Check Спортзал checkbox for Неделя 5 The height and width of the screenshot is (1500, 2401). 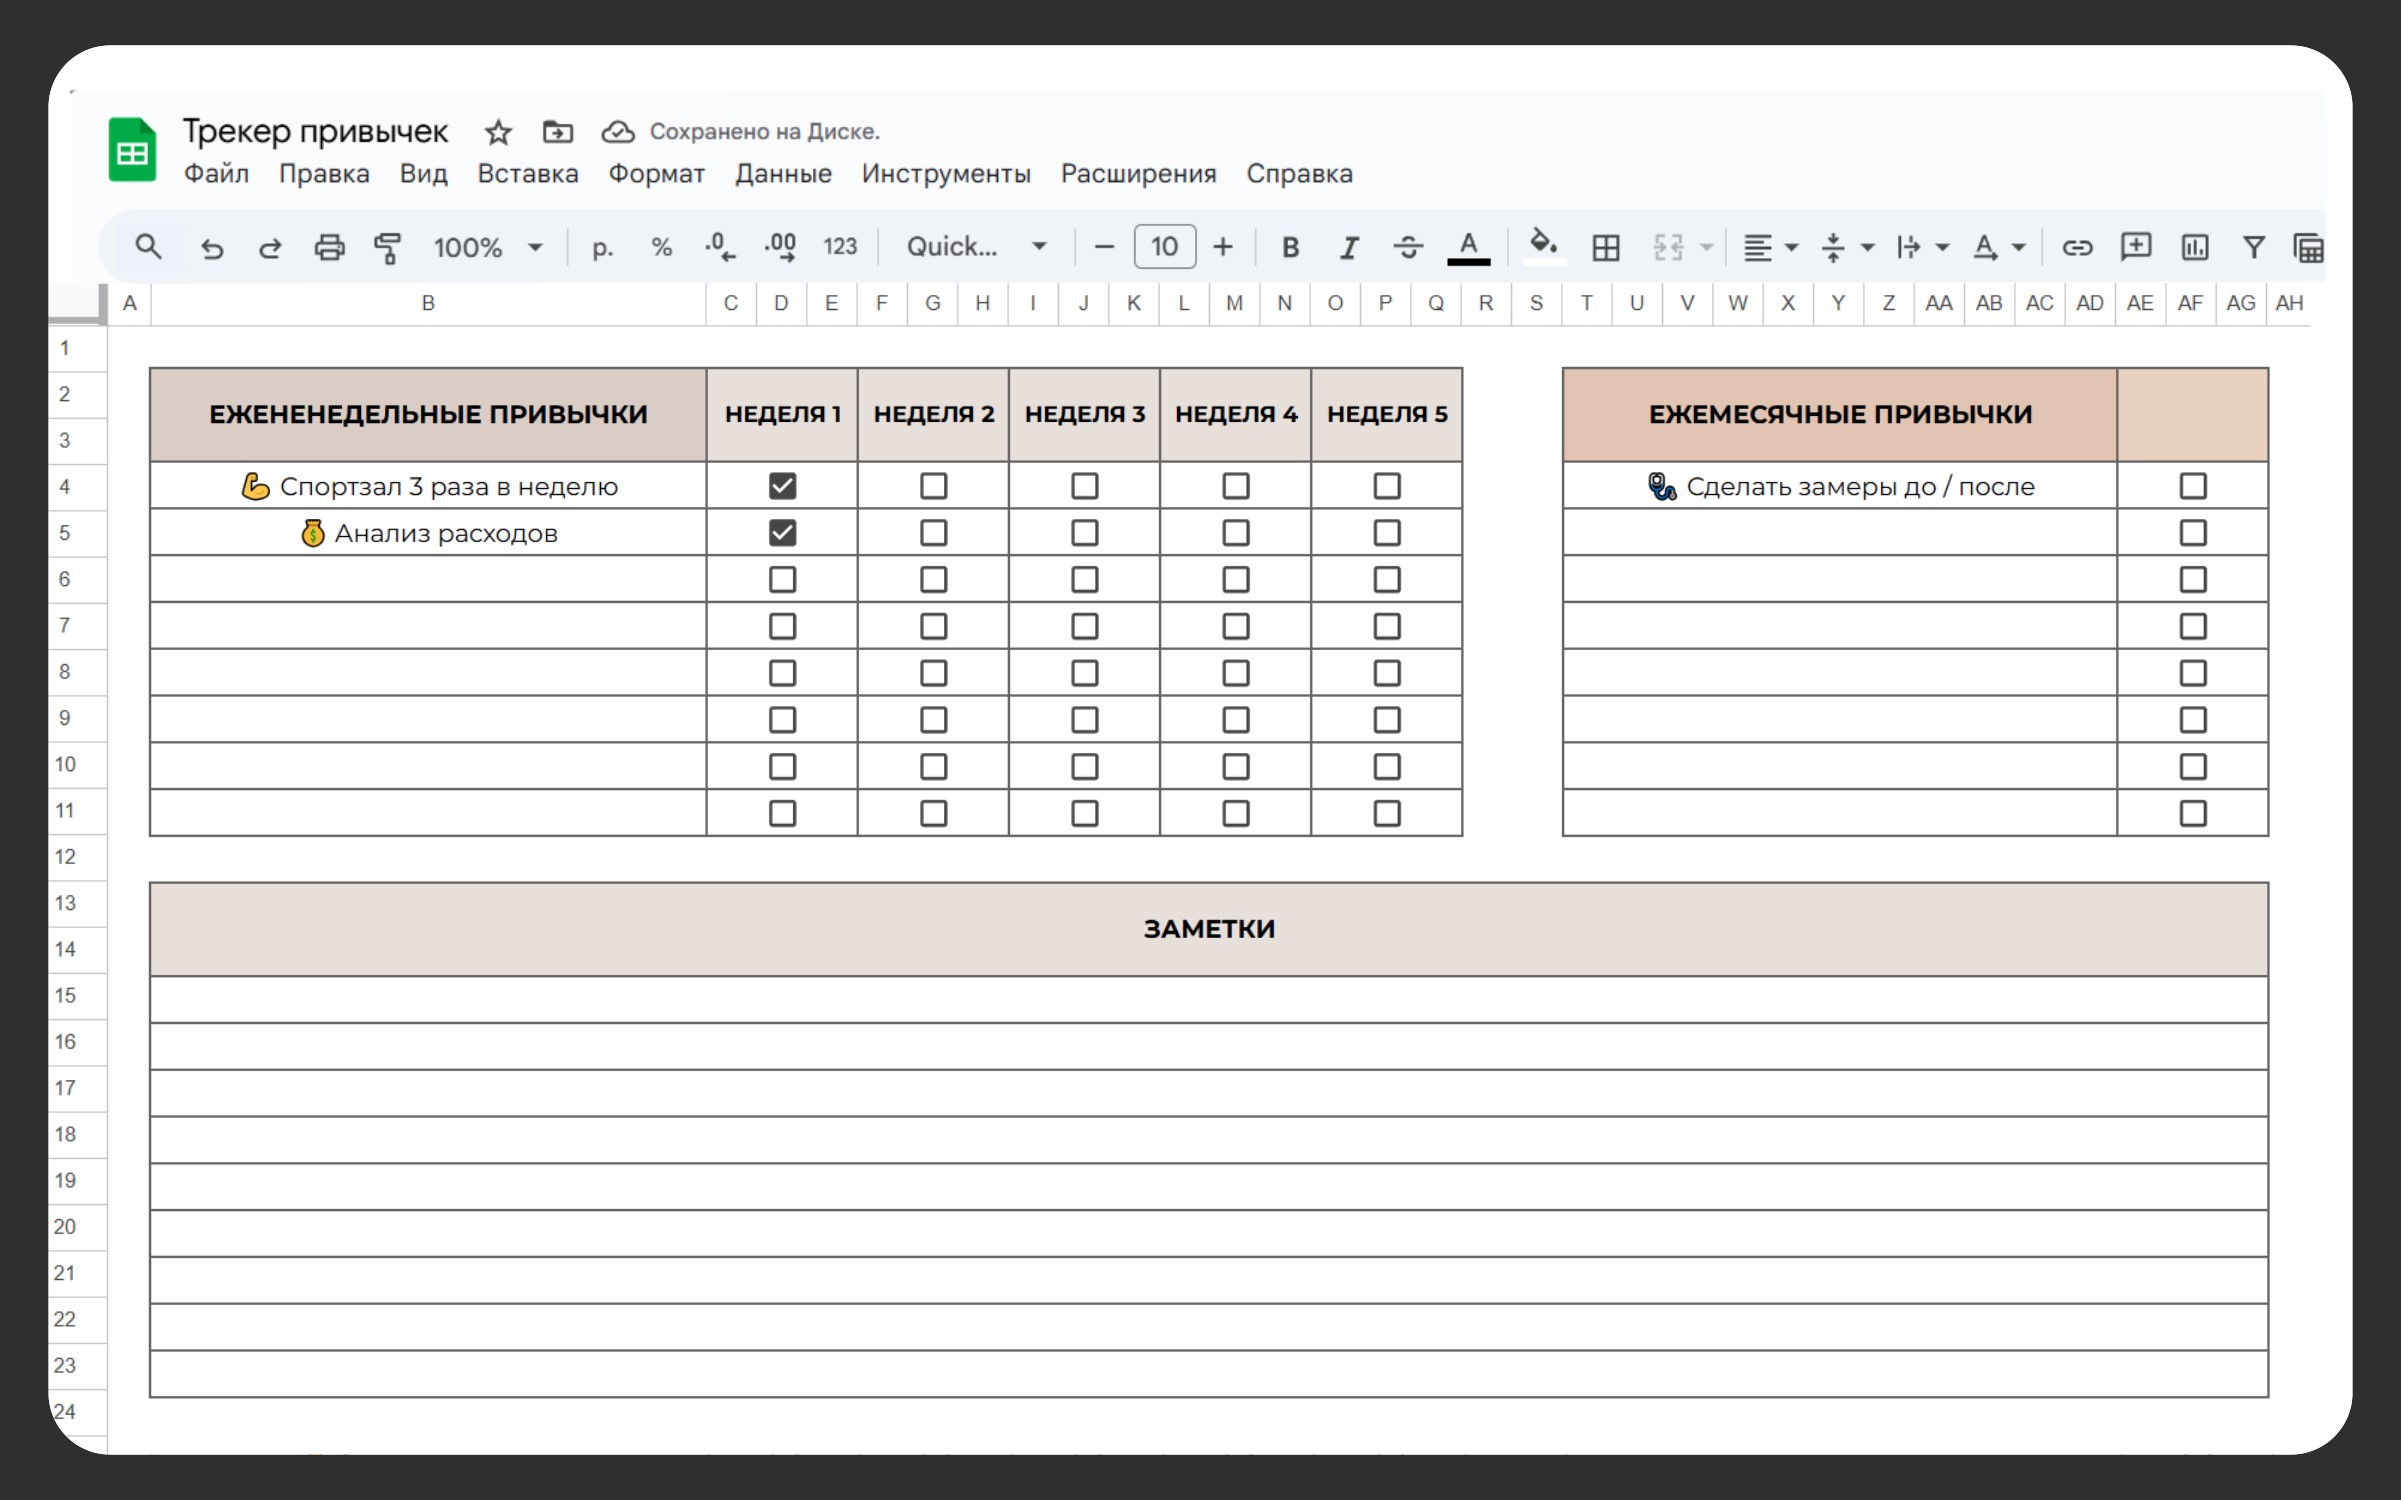1387,486
